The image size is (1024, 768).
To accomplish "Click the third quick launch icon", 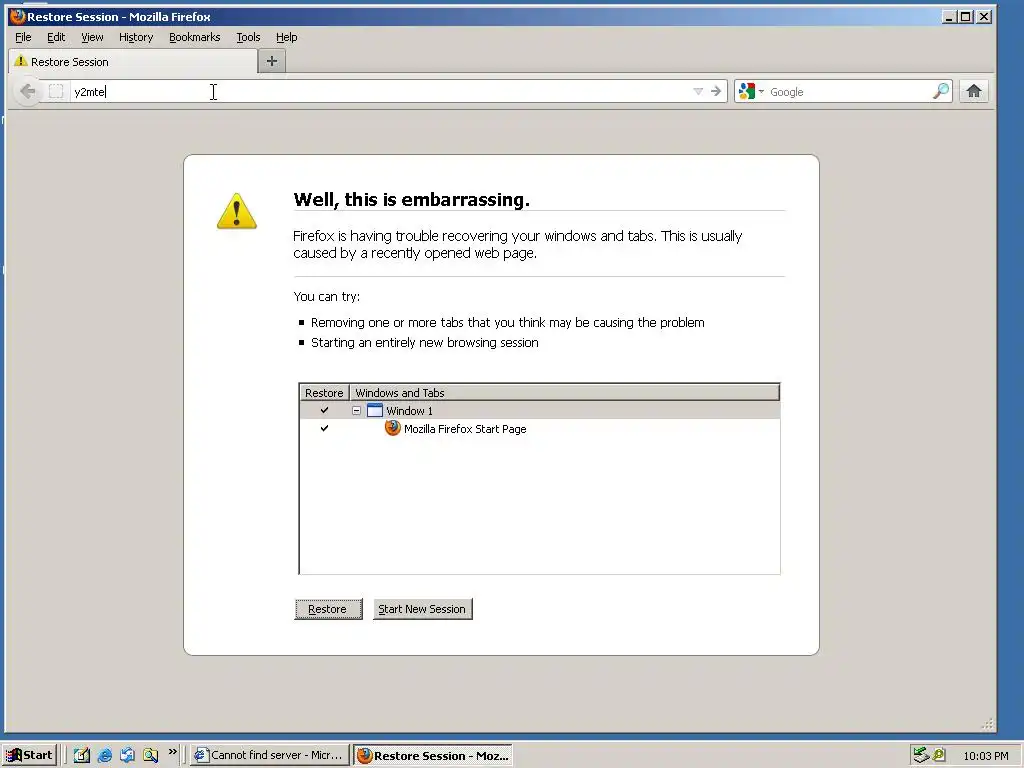I will [x=127, y=755].
